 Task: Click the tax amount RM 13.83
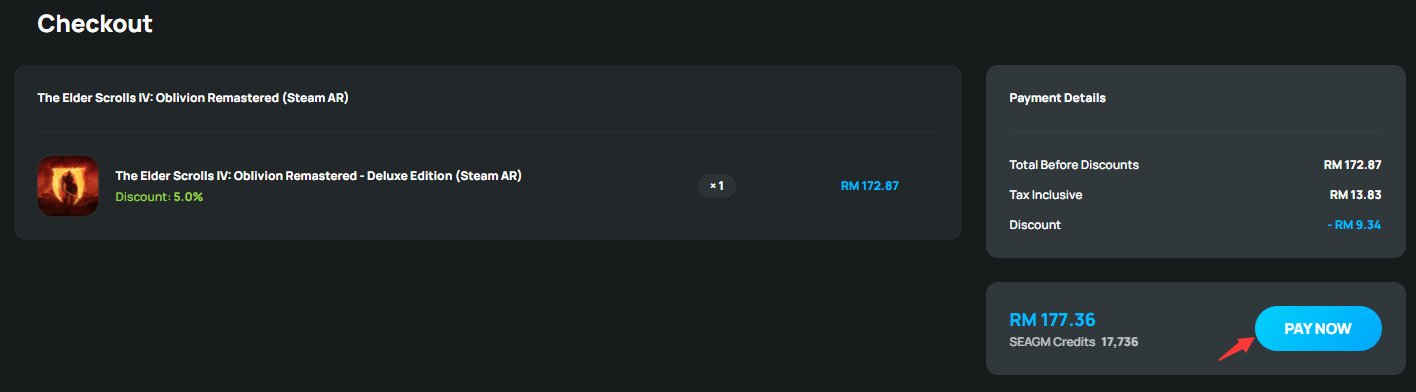1355,195
